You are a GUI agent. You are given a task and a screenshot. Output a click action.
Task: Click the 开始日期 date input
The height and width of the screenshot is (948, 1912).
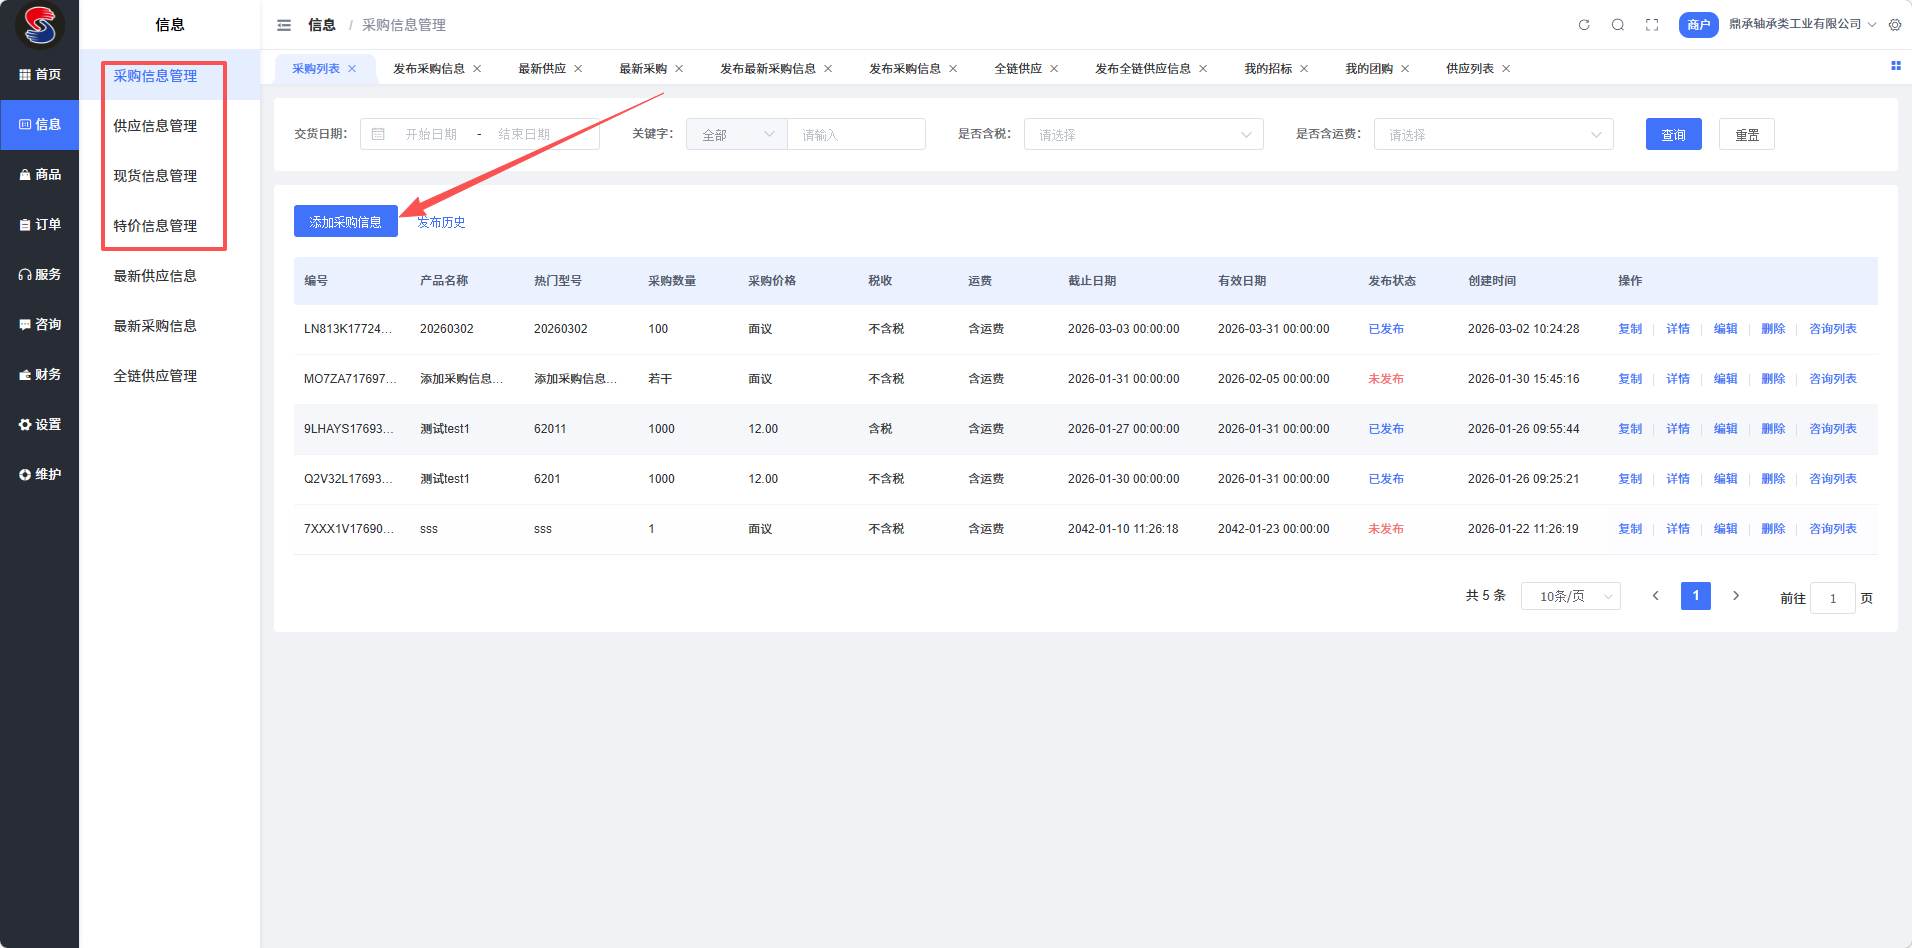click(x=431, y=135)
